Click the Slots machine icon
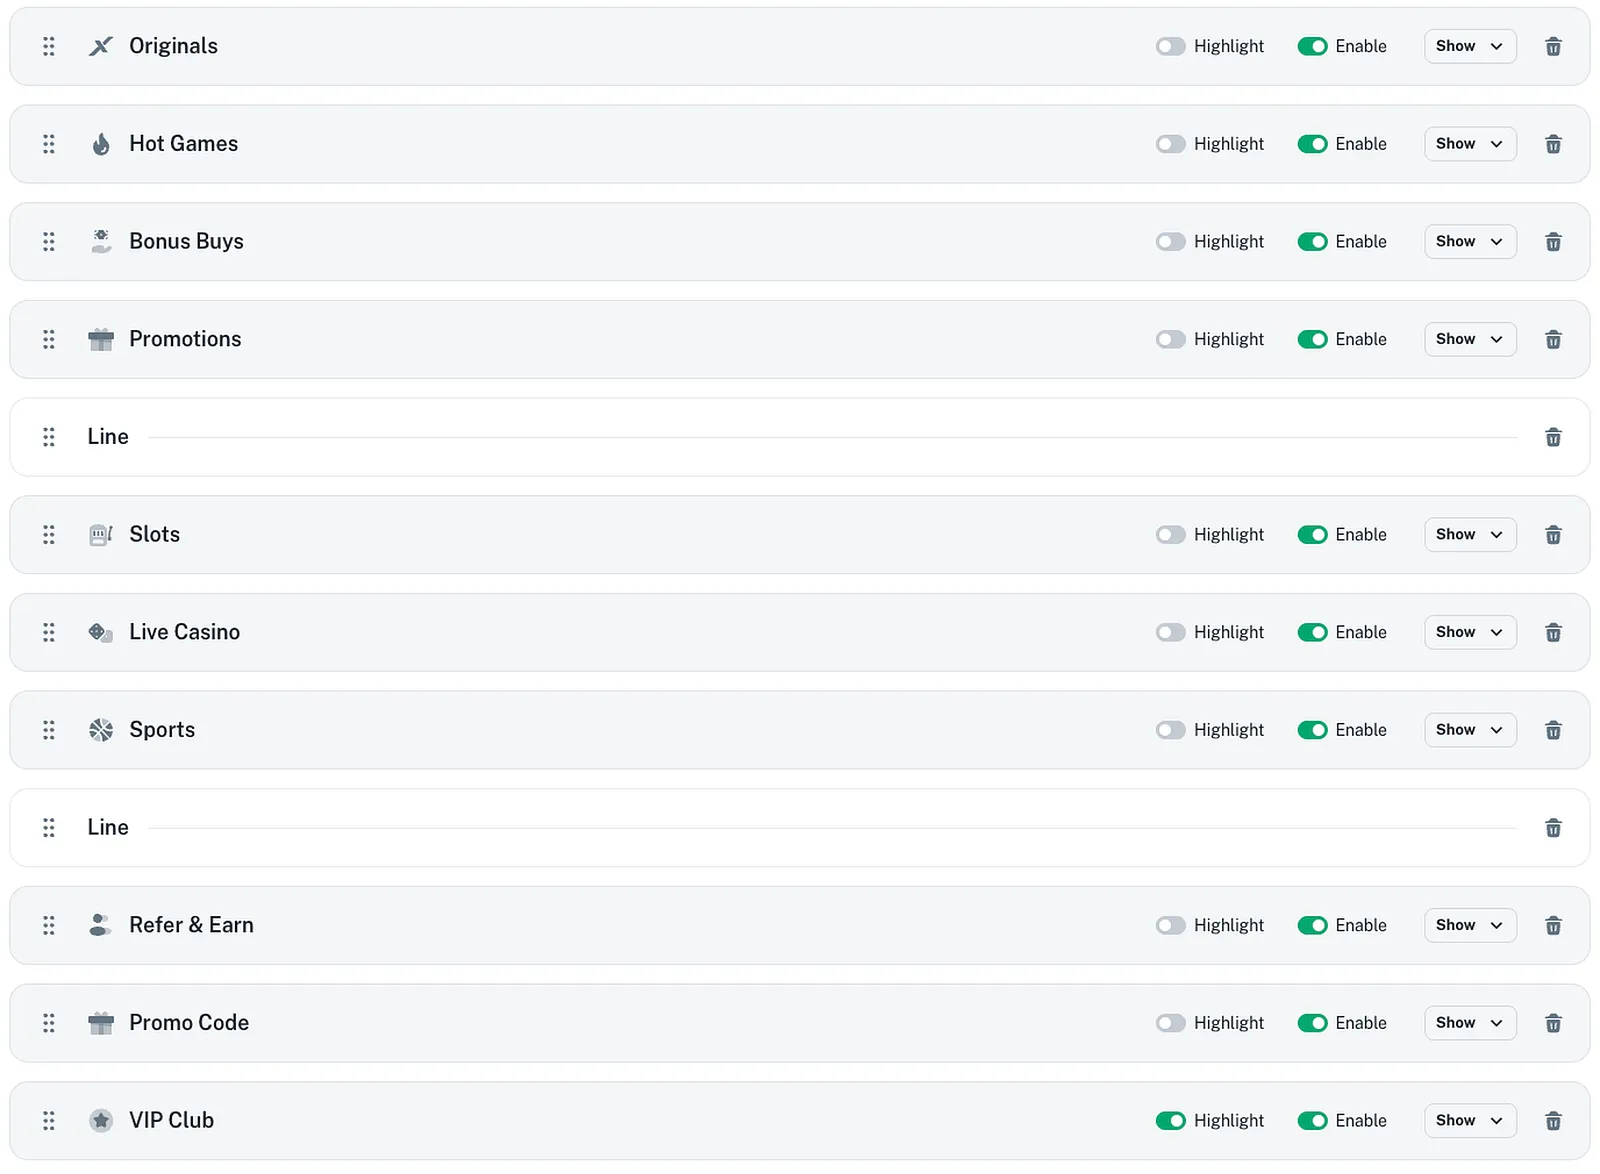 (x=101, y=534)
